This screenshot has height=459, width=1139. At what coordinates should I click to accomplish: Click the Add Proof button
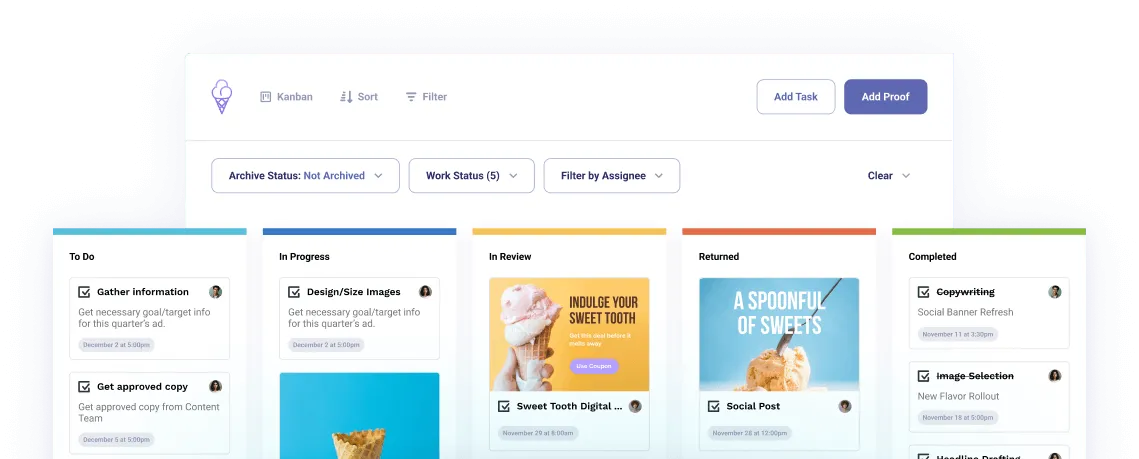(885, 97)
